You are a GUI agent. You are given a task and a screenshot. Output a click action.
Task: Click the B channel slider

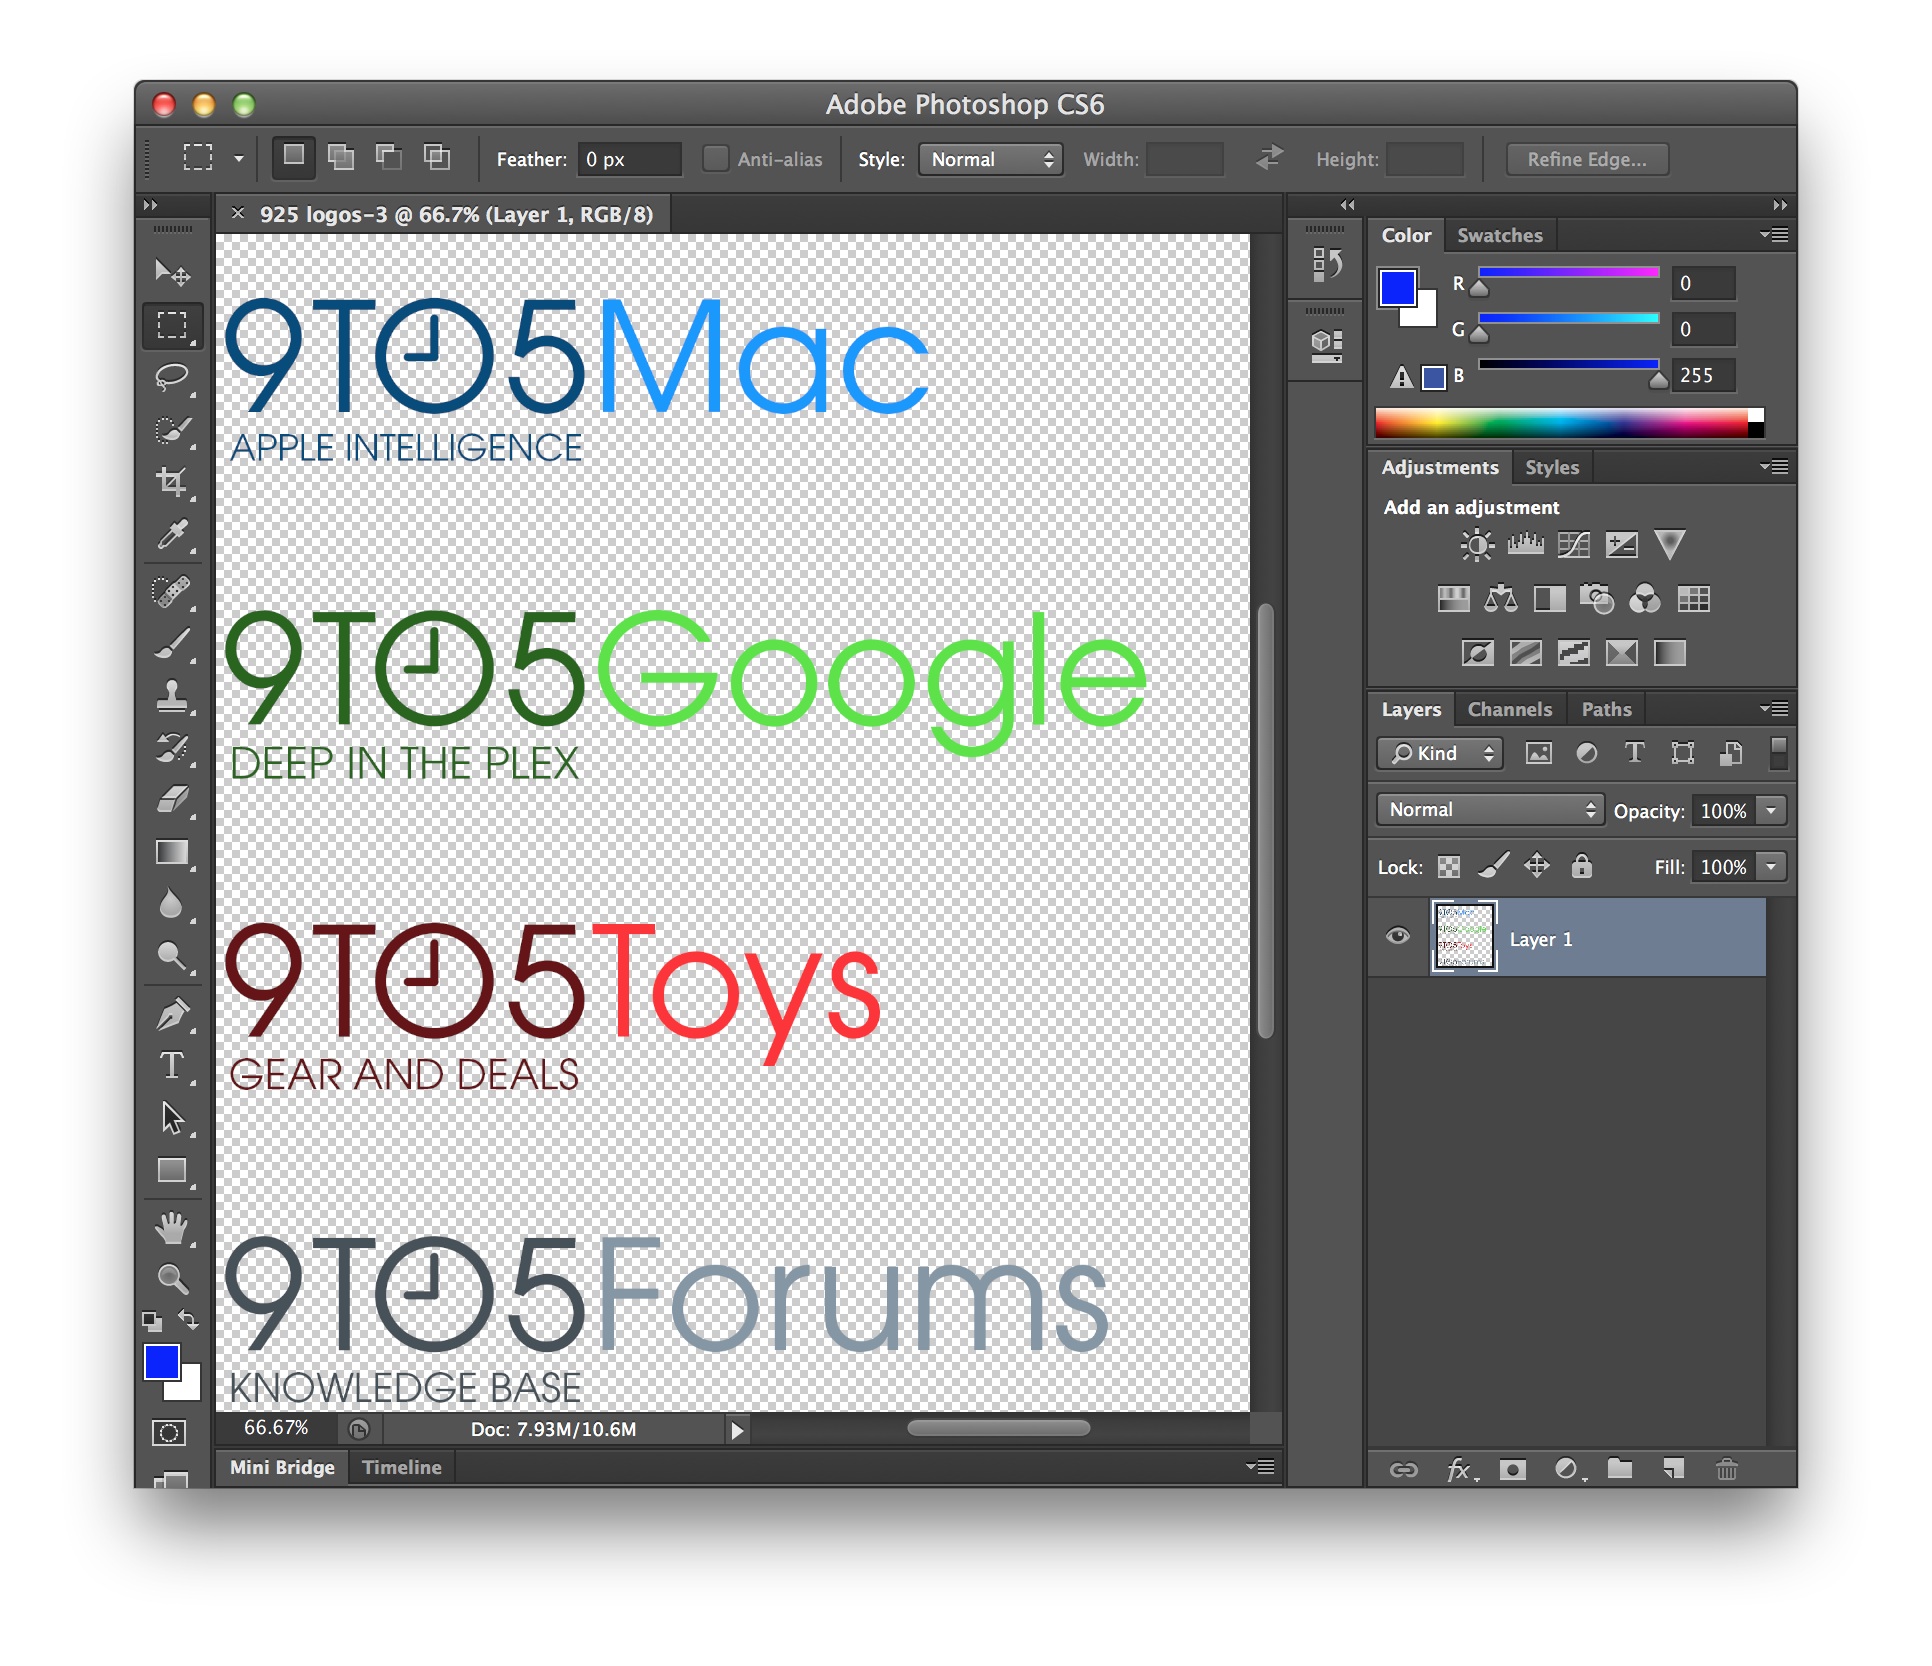pos(1568,367)
